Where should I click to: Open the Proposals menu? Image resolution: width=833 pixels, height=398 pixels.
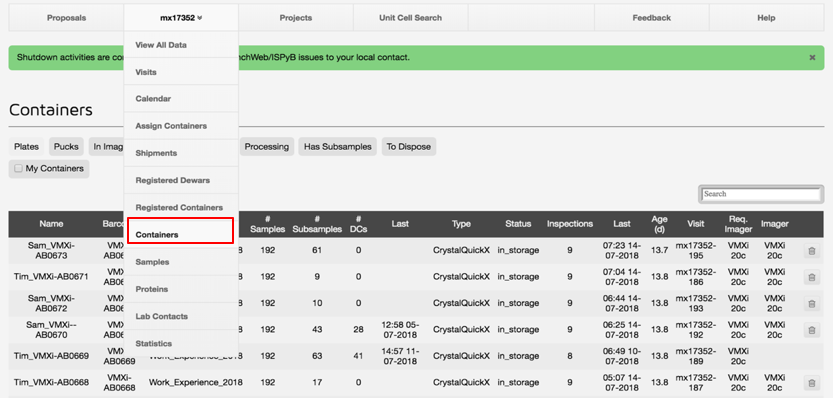tap(66, 18)
